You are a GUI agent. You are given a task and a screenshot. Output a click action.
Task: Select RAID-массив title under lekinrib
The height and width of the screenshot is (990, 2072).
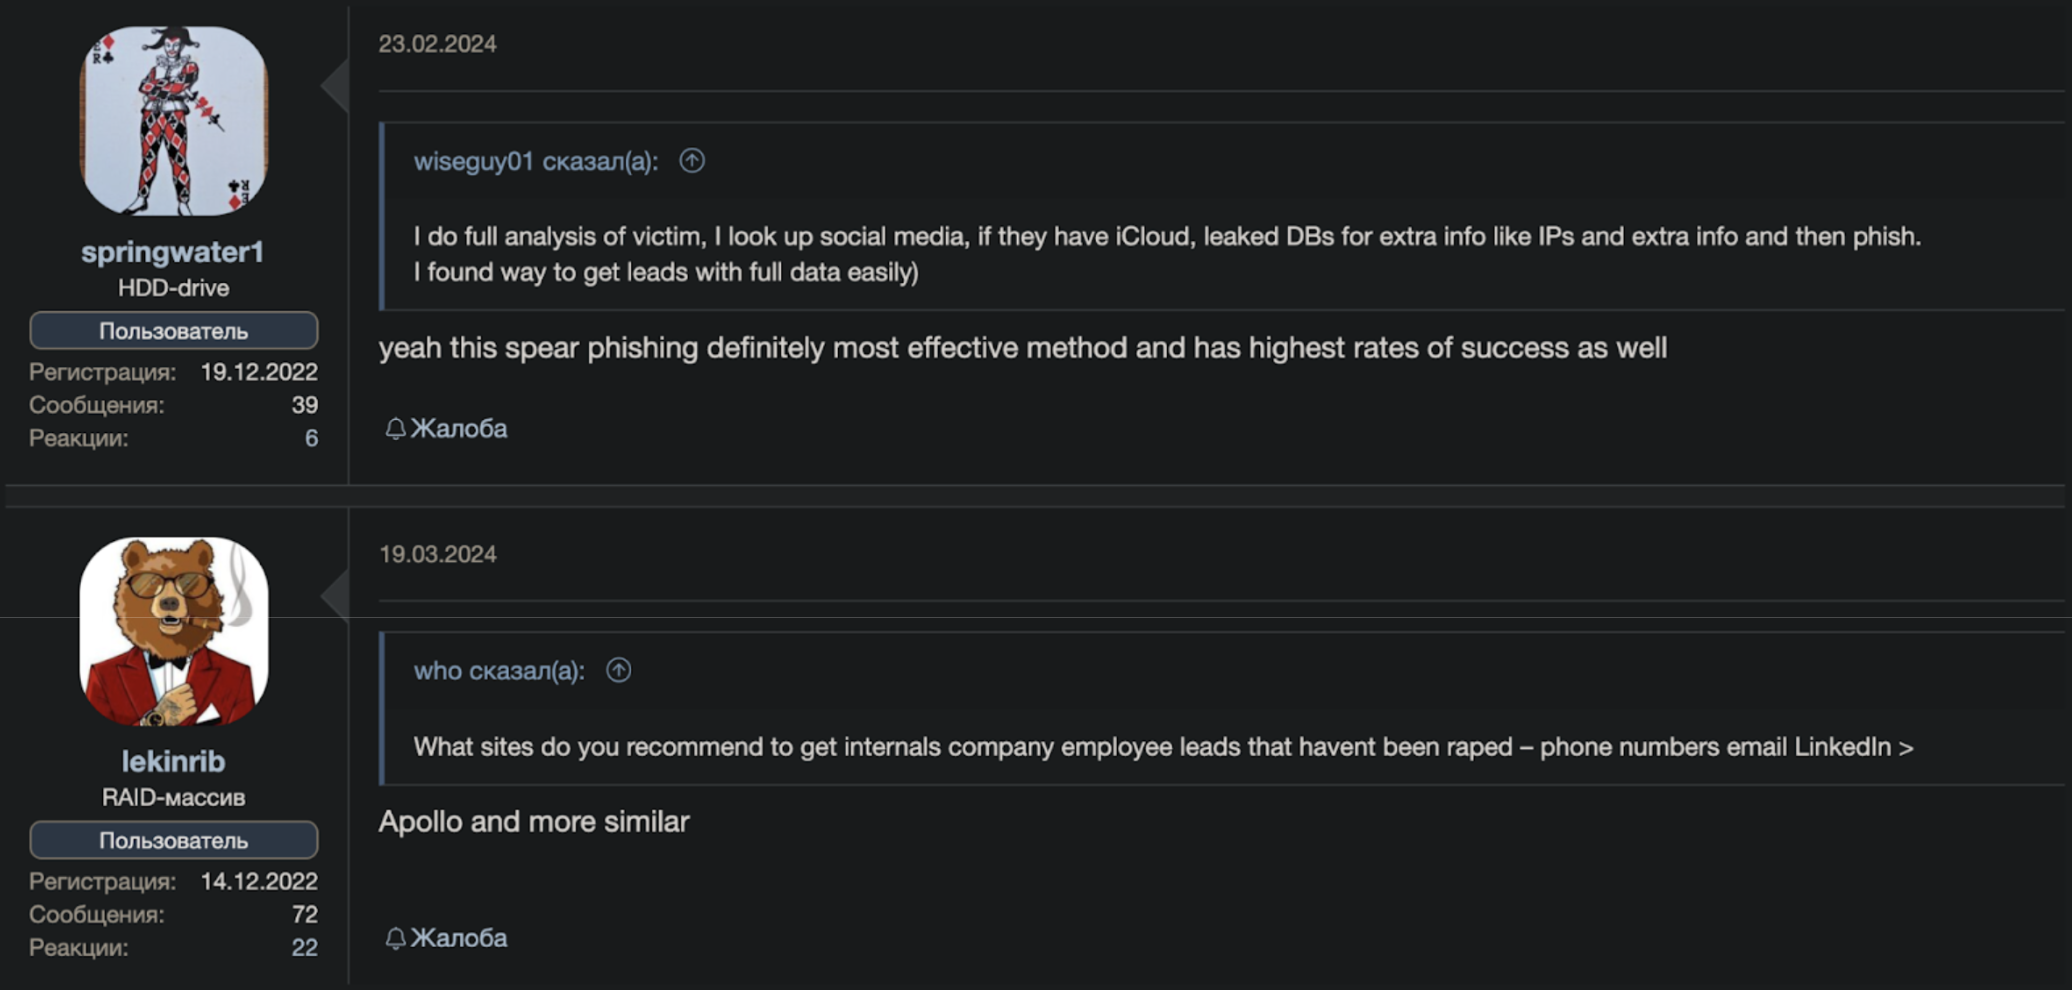[173, 797]
